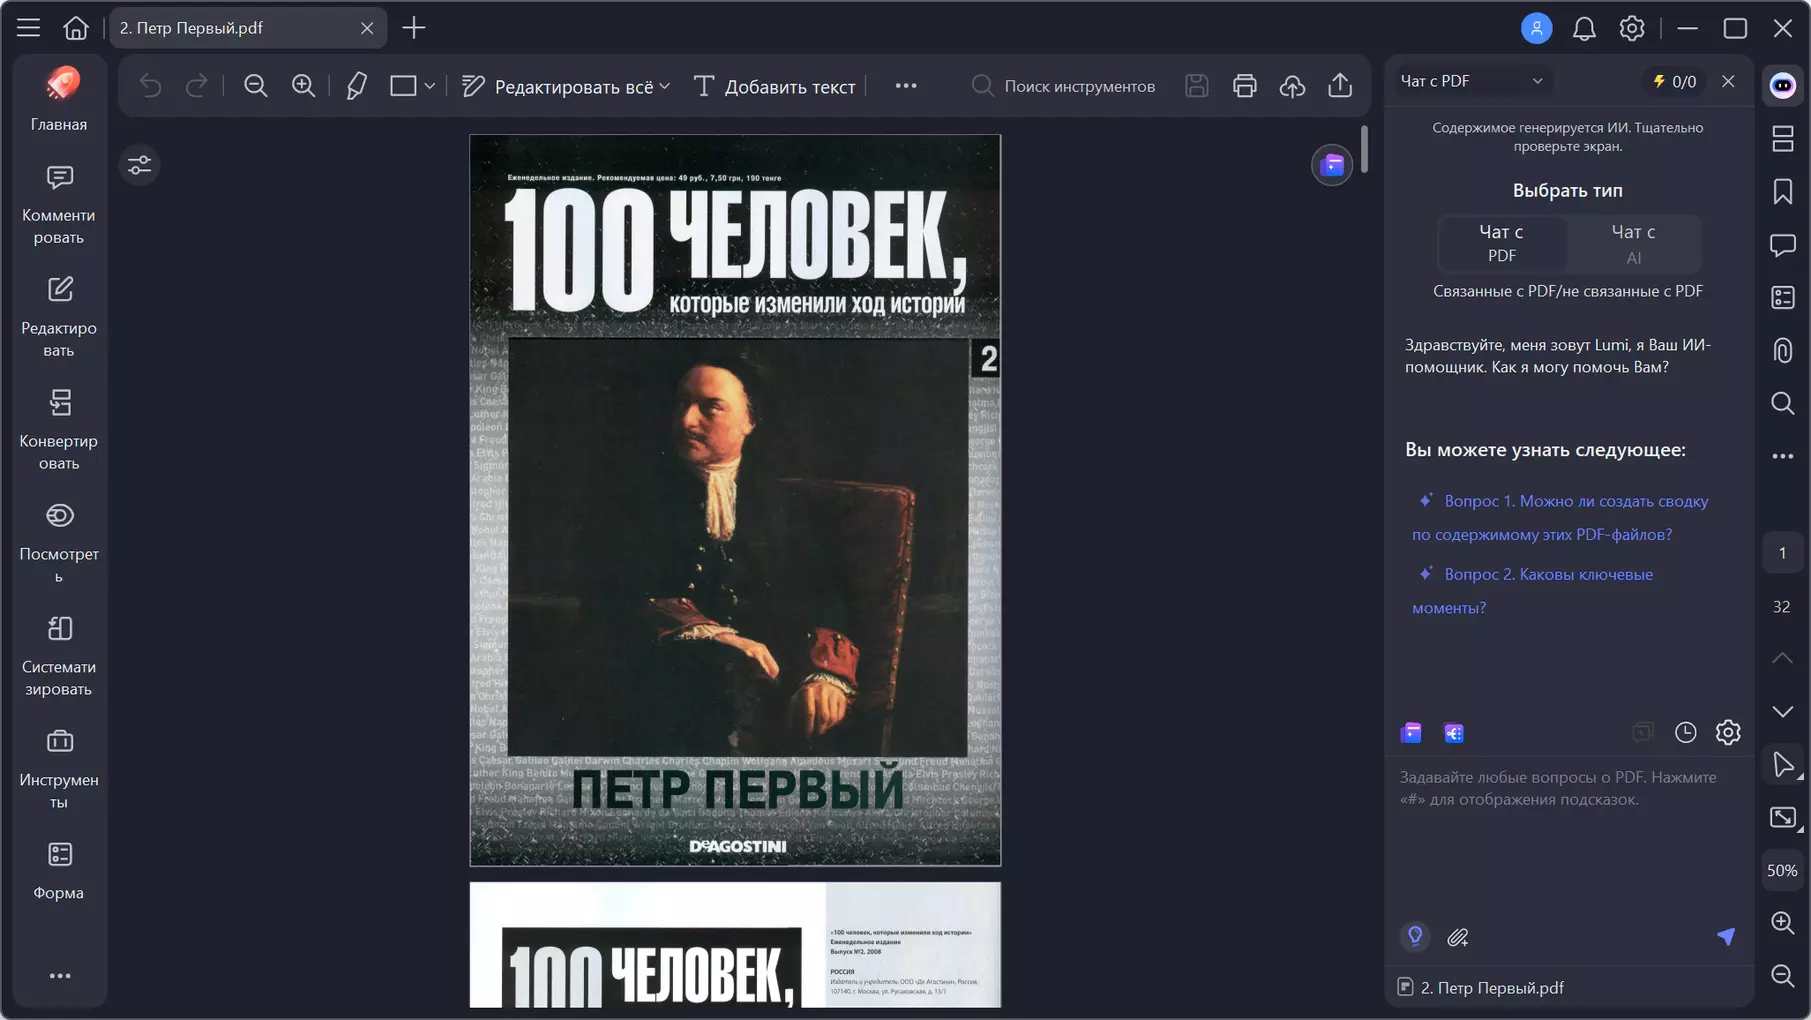Switch to Чат с AI type
1811x1020 pixels.
(1633, 243)
